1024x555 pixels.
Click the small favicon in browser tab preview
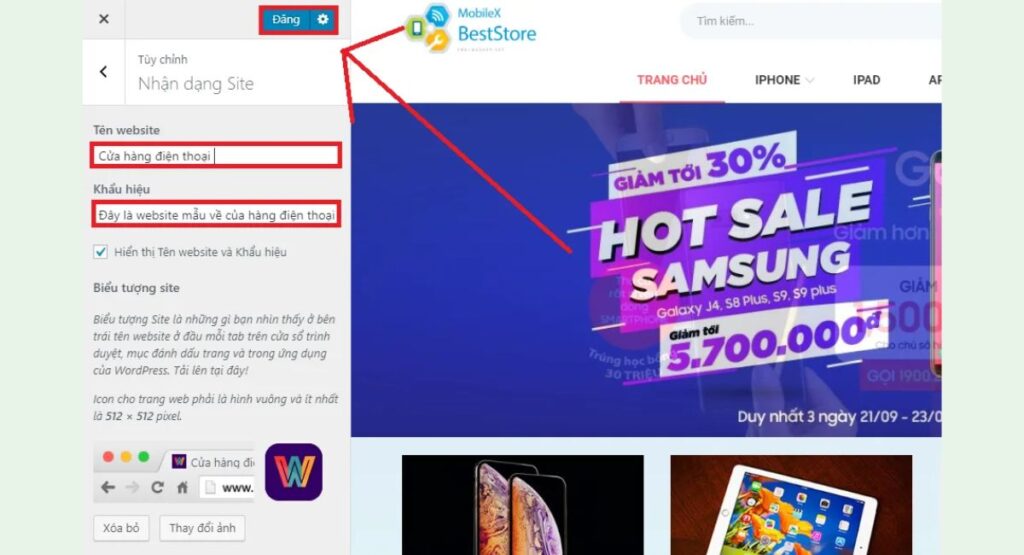pyautogui.click(x=178, y=462)
